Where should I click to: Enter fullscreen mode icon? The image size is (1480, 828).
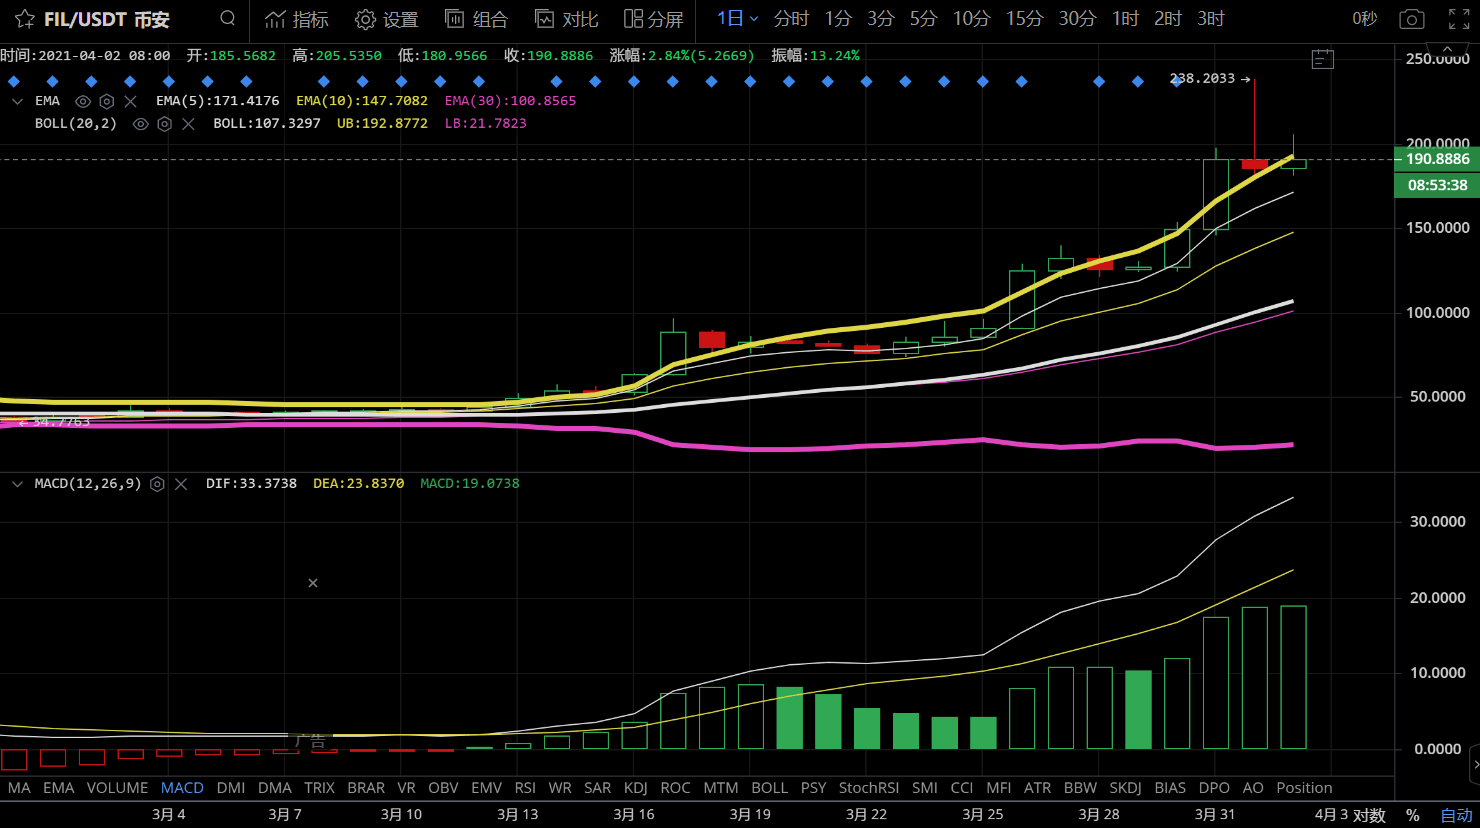pyautogui.click(x=1459, y=19)
